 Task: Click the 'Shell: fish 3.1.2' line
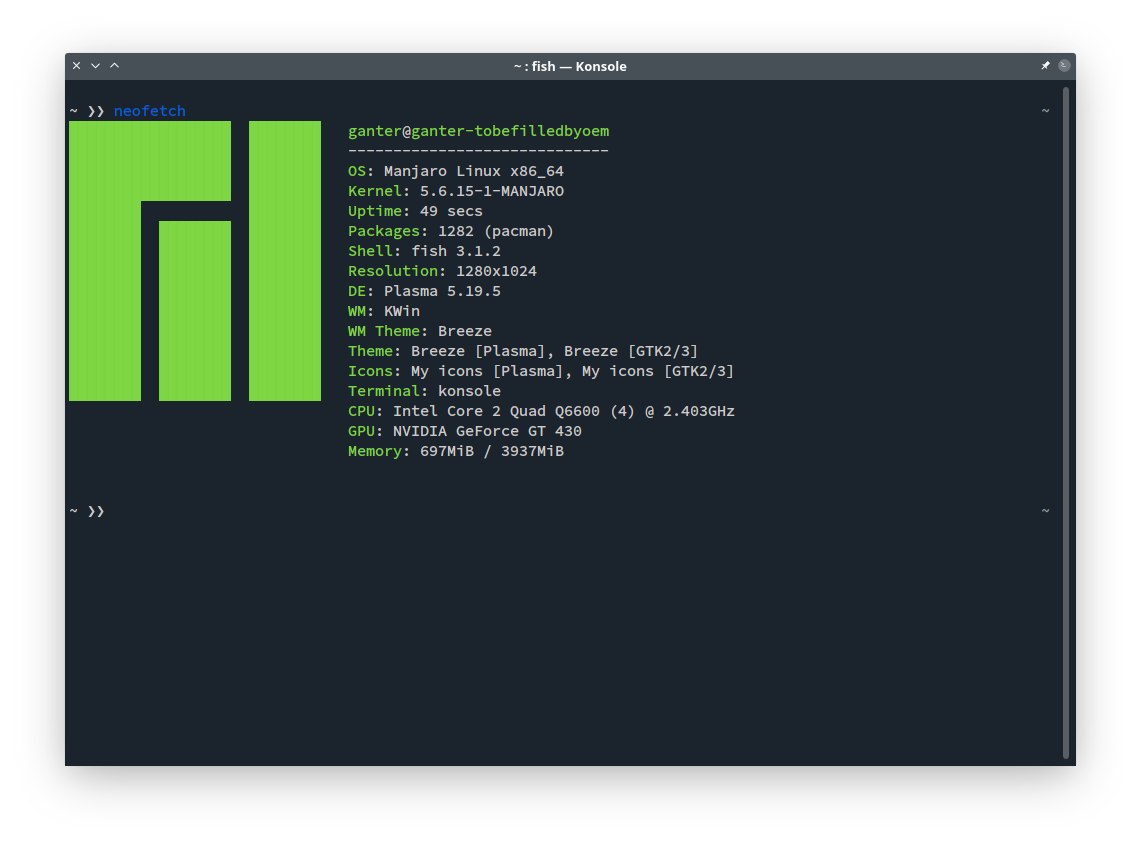coord(424,251)
